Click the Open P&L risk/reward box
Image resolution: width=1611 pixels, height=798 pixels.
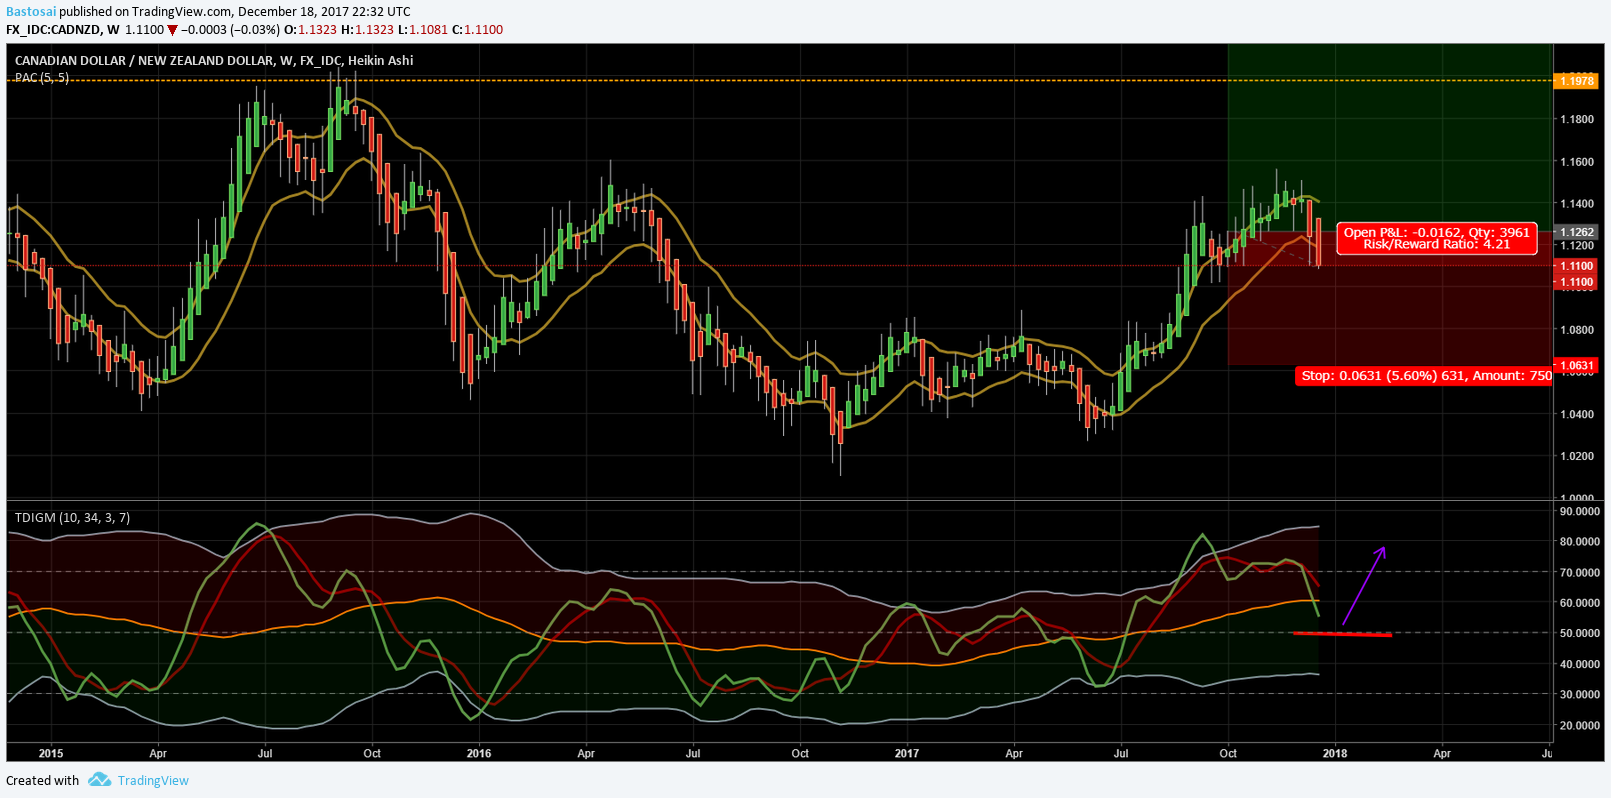pos(1436,238)
